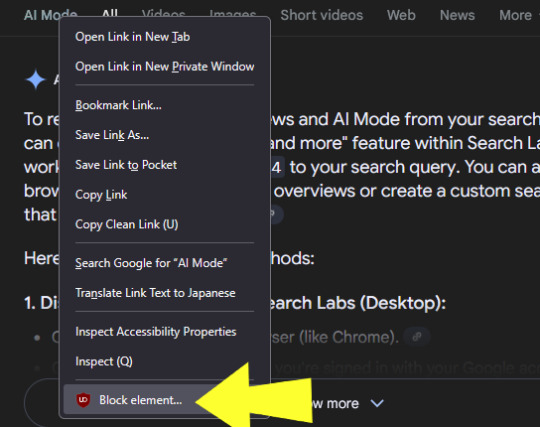Expand the Show more chevron
The image size is (540, 427).
coord(377,403)
